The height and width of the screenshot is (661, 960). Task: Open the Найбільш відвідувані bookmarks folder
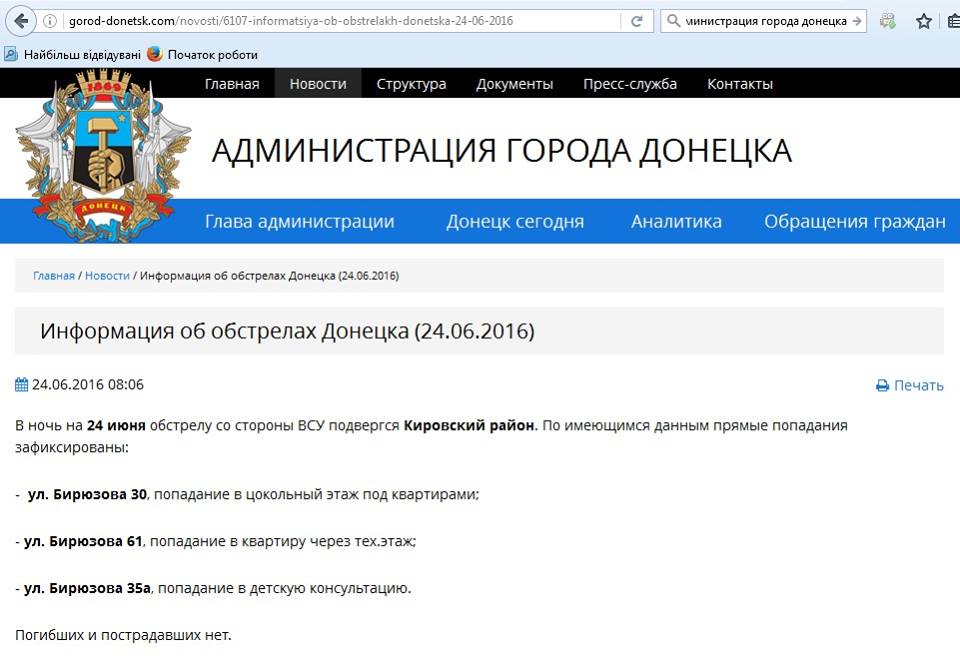coord(72,54)
